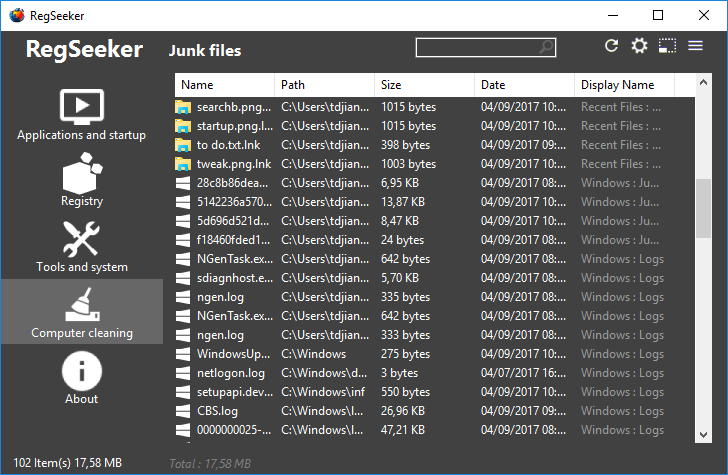Click the 3 bytes size cell
The width and height of the screenshot is (728, 475).
pos(399,373)
